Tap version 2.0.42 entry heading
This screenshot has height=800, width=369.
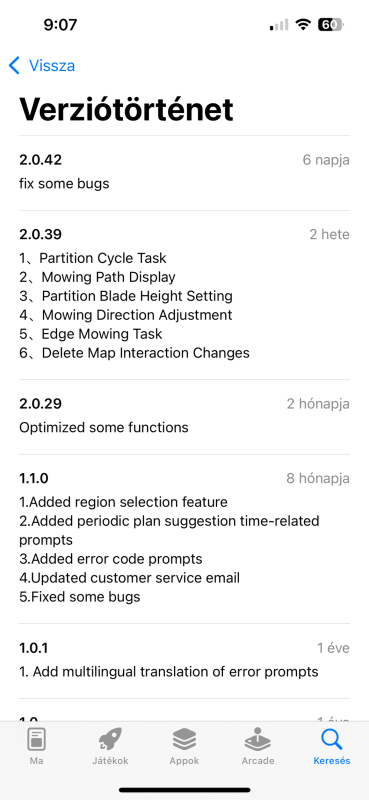coord(40,160)
